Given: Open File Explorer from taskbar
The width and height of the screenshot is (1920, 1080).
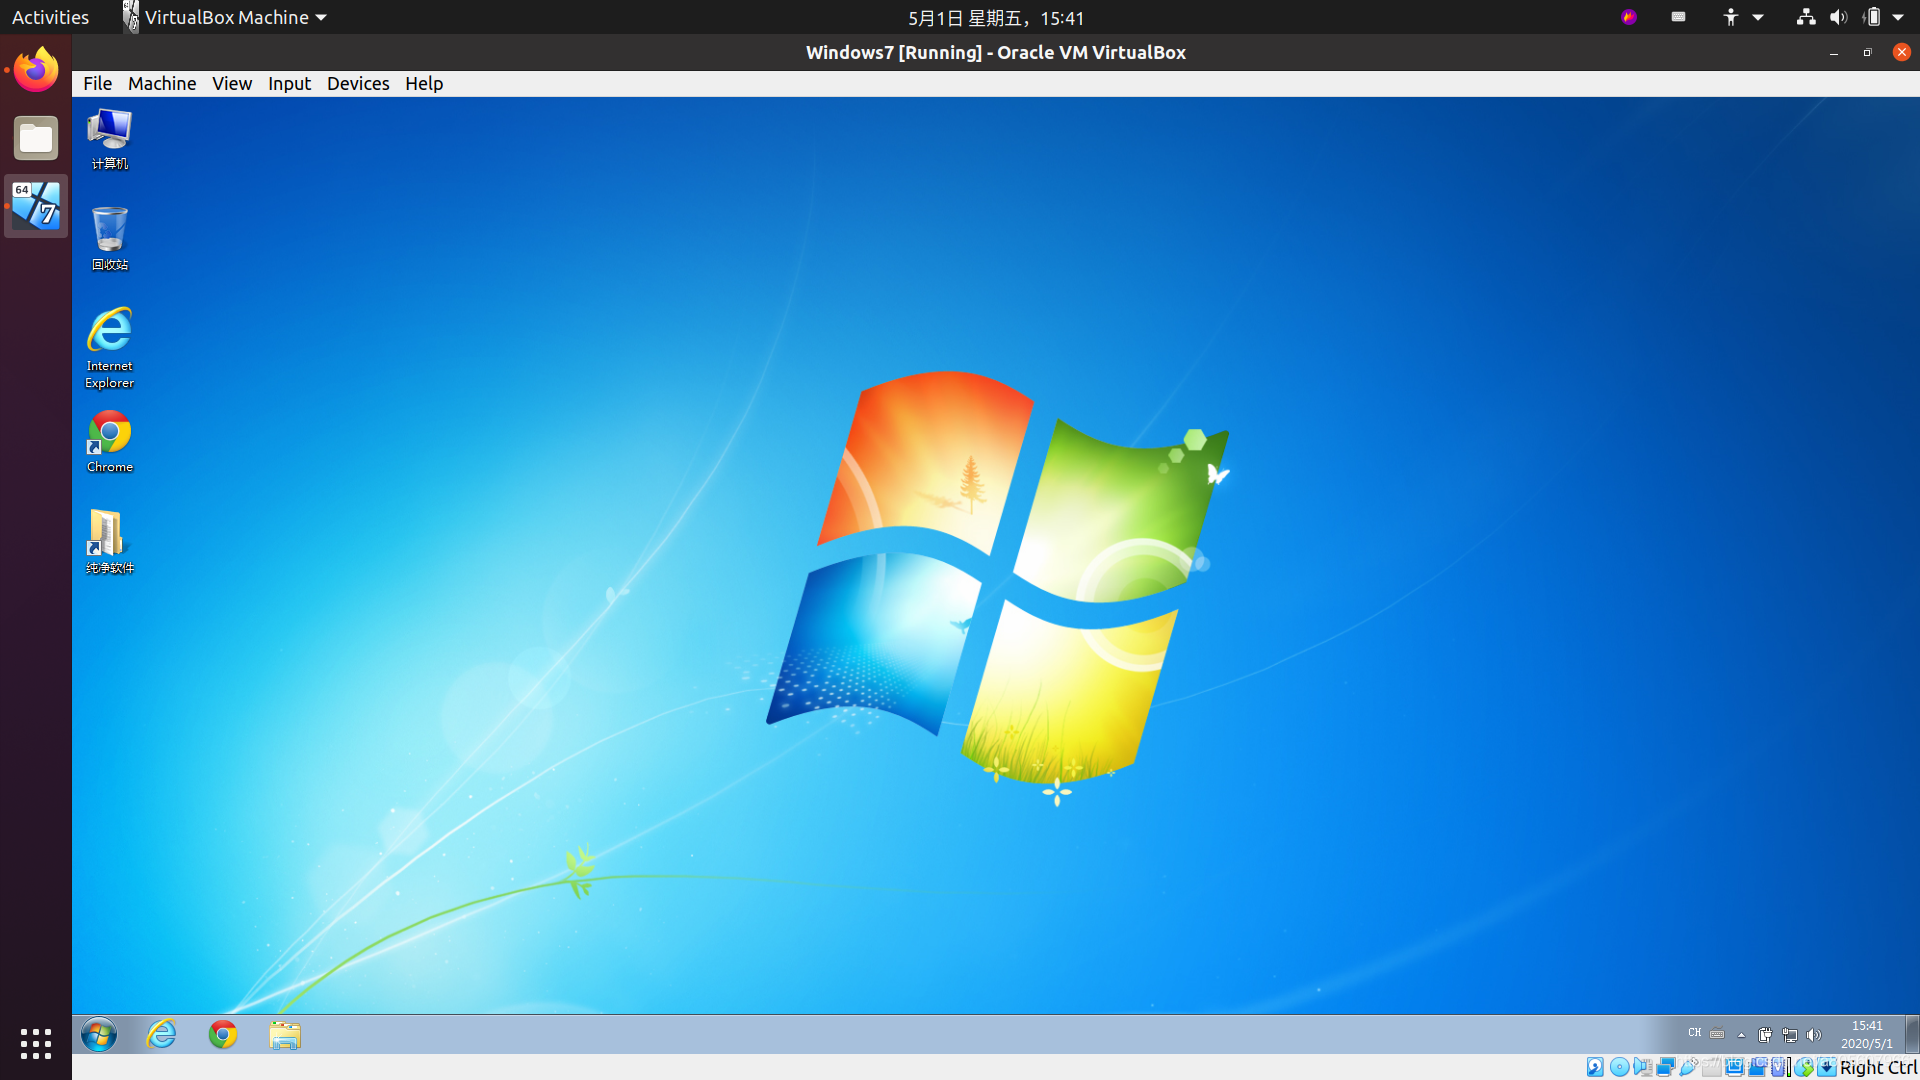Looking at the screenshot, I should [x=285, y=1034].
